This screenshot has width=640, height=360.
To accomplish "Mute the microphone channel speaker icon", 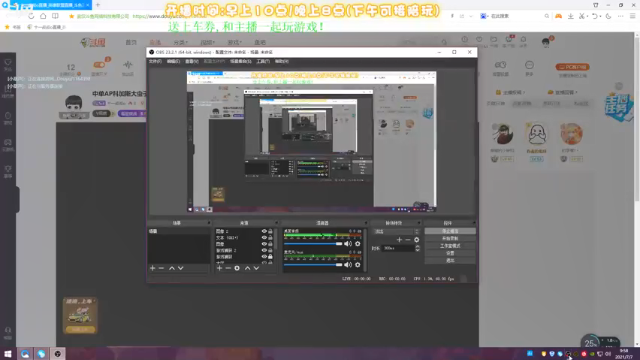I will coord(348,264).
